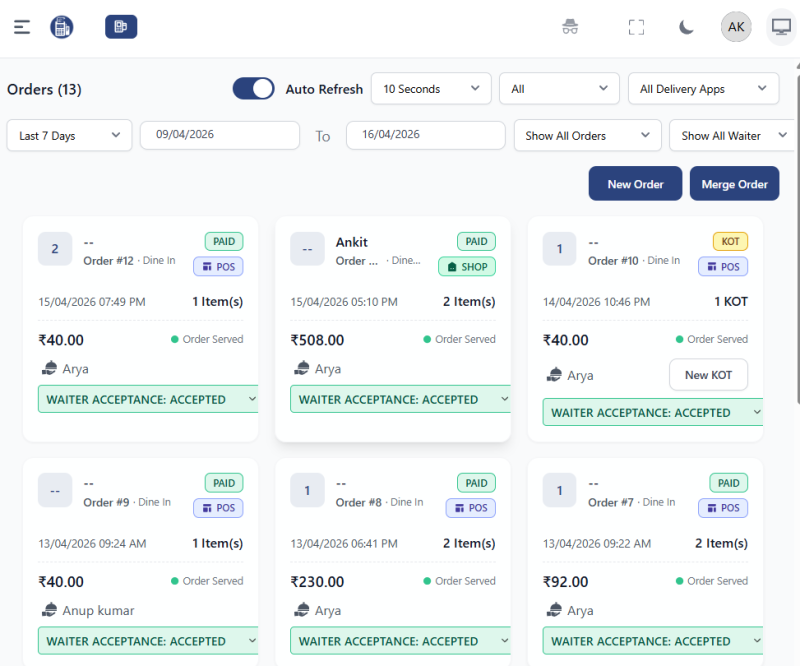
Task: Click the Orders (13) heading
Action: (44, 89)
